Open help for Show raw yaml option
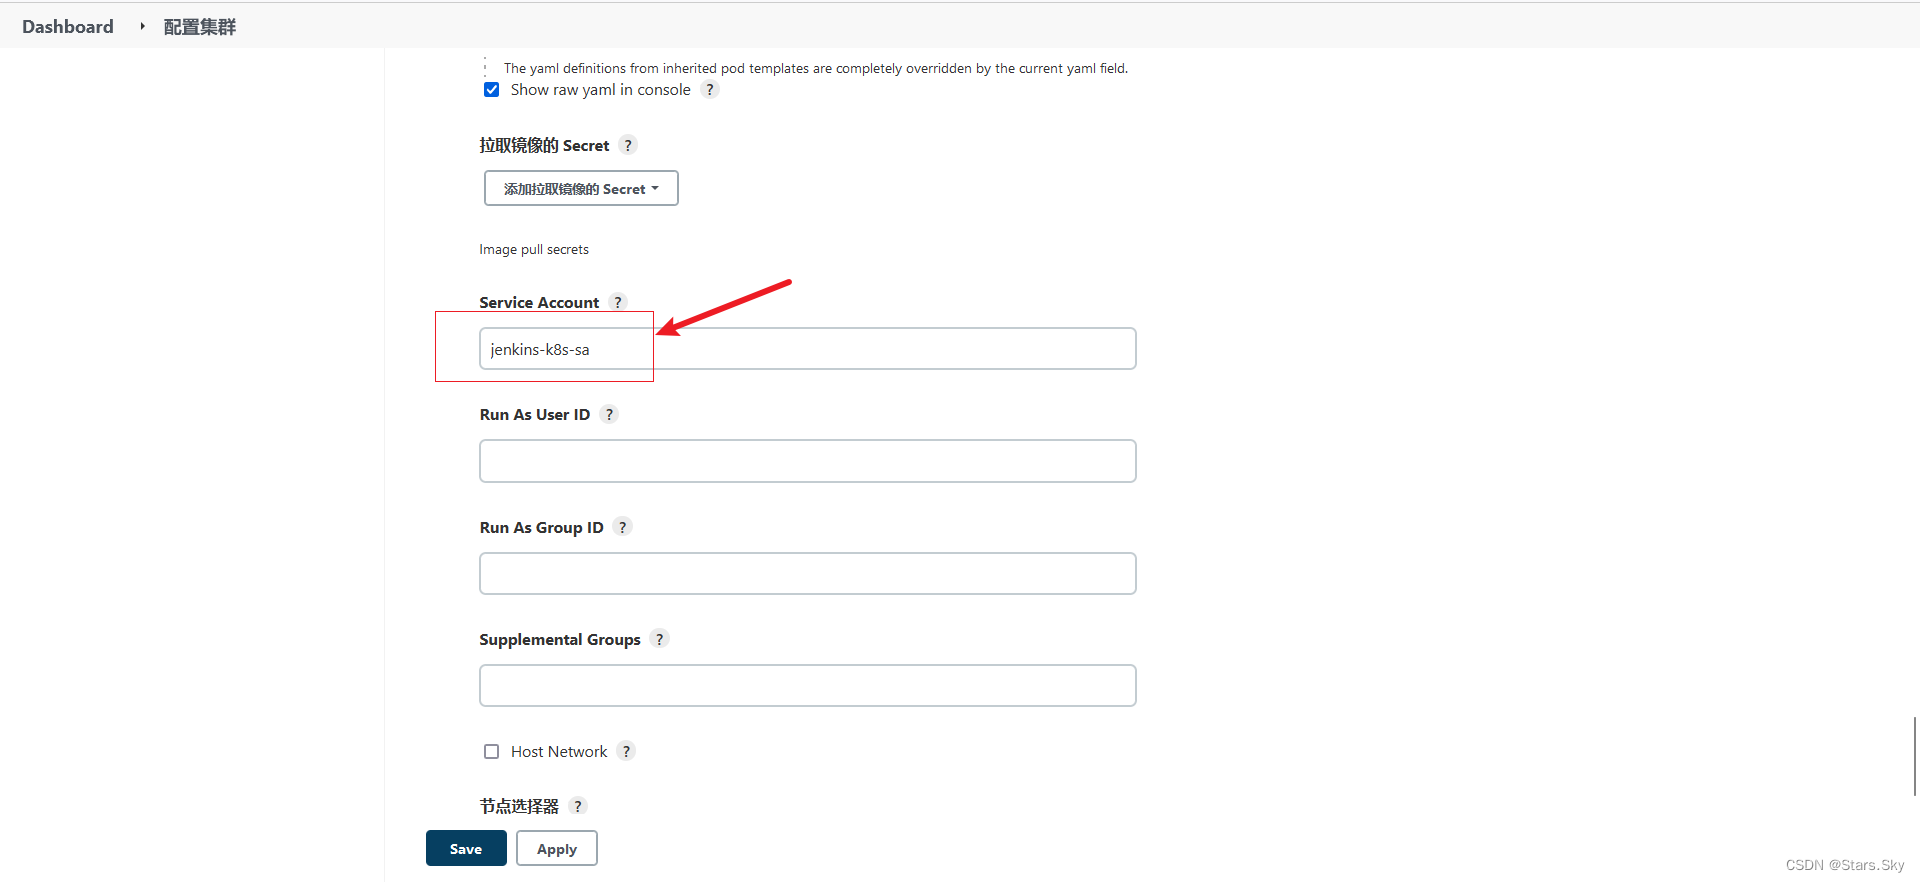1920x882 pixels. pos(710,89)
